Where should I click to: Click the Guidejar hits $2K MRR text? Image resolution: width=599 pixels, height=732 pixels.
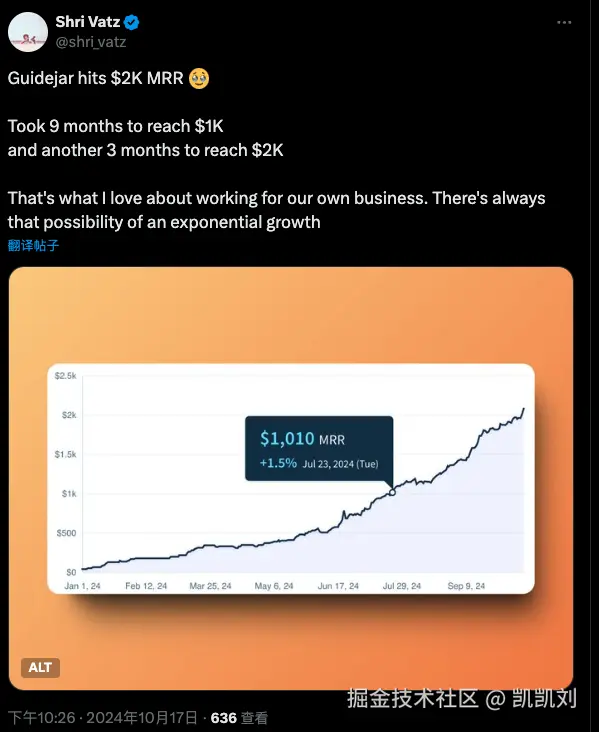95,78
